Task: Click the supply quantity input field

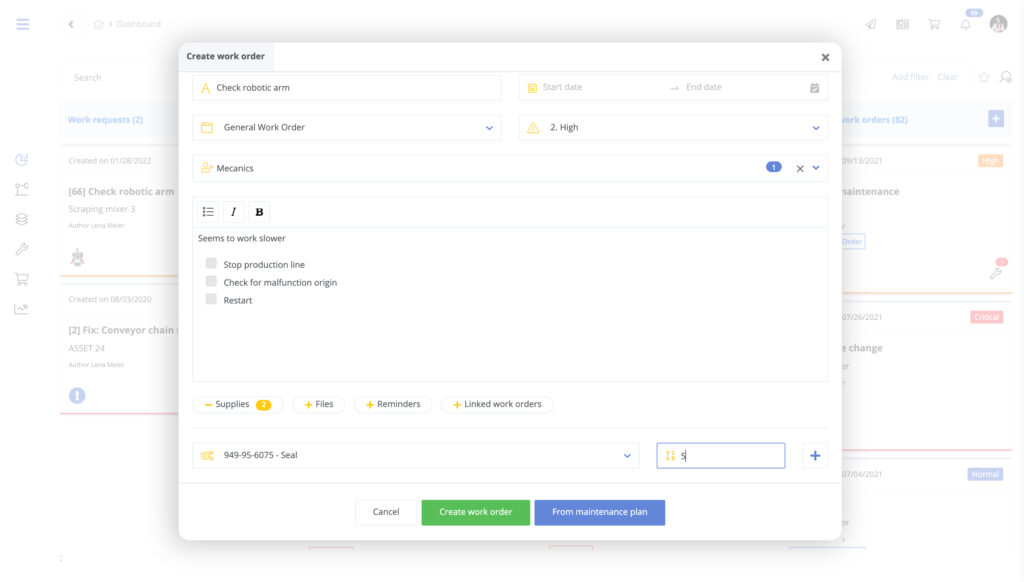Action: pos(721,456)
